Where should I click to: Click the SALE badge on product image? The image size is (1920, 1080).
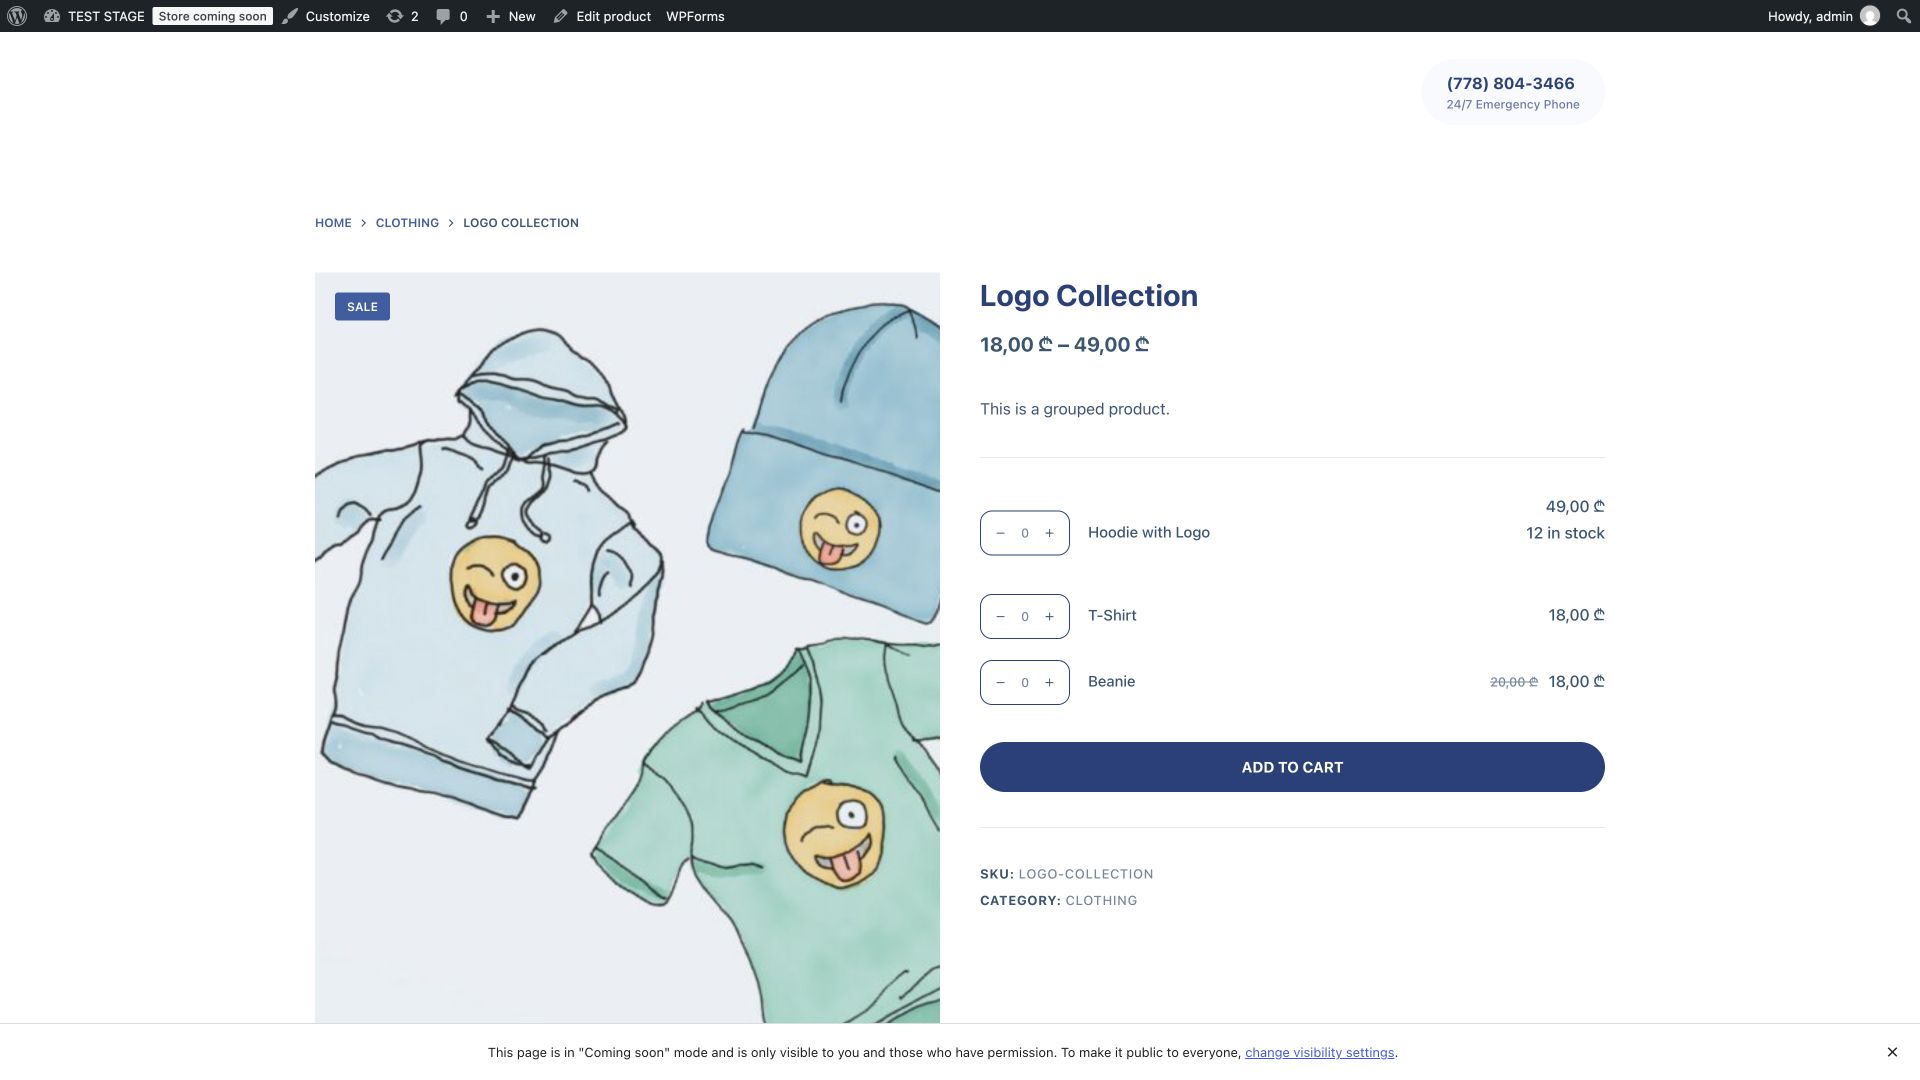pos(362,307)
